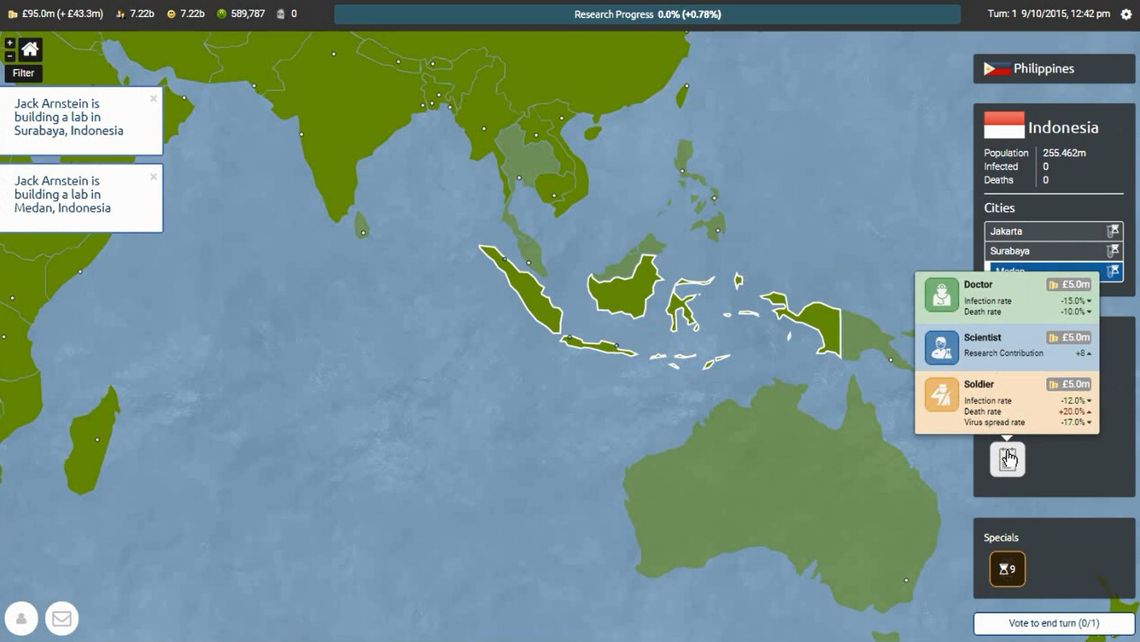Image resolution: width=1140 pixels, height=642 pixels.
Task: Select the Scientist unit icon
Action: (x=941, y=347)
